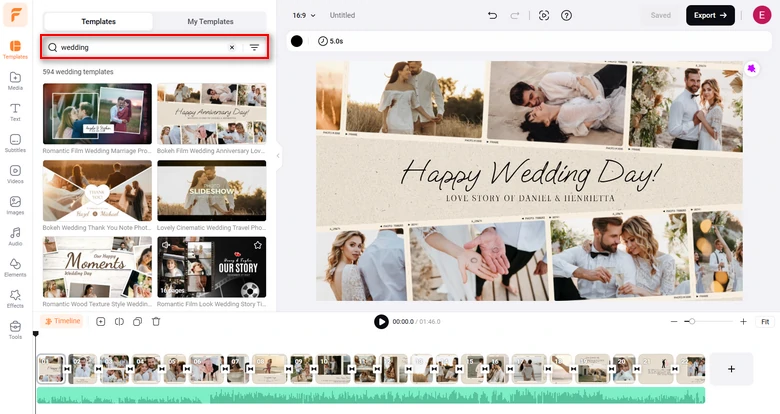Image resolution: width=780 pixels, height=414 pixels.
Task: Favorite the Romantic Film Look Wedding Story template
Action: point(258,245)
